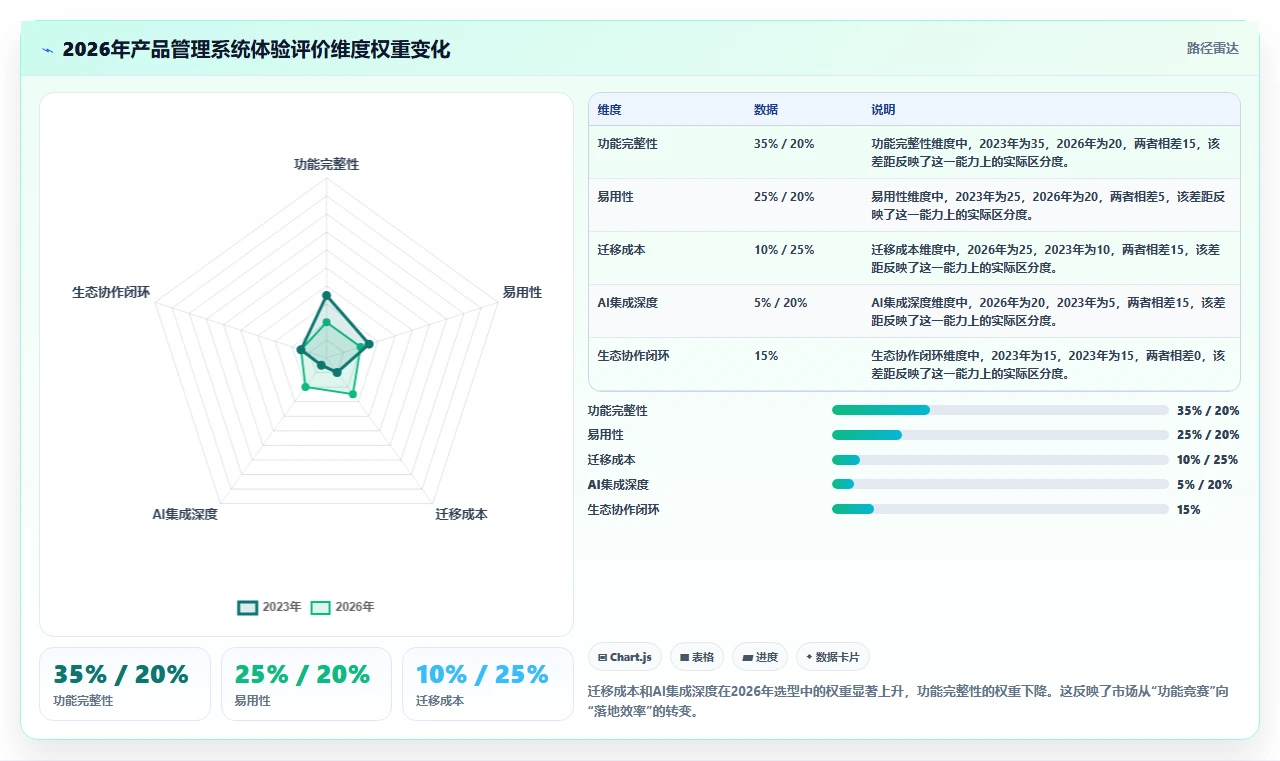Click the 进度 tag chip
The height and width of the screenshot is (761, 1280).
point(760,657)
